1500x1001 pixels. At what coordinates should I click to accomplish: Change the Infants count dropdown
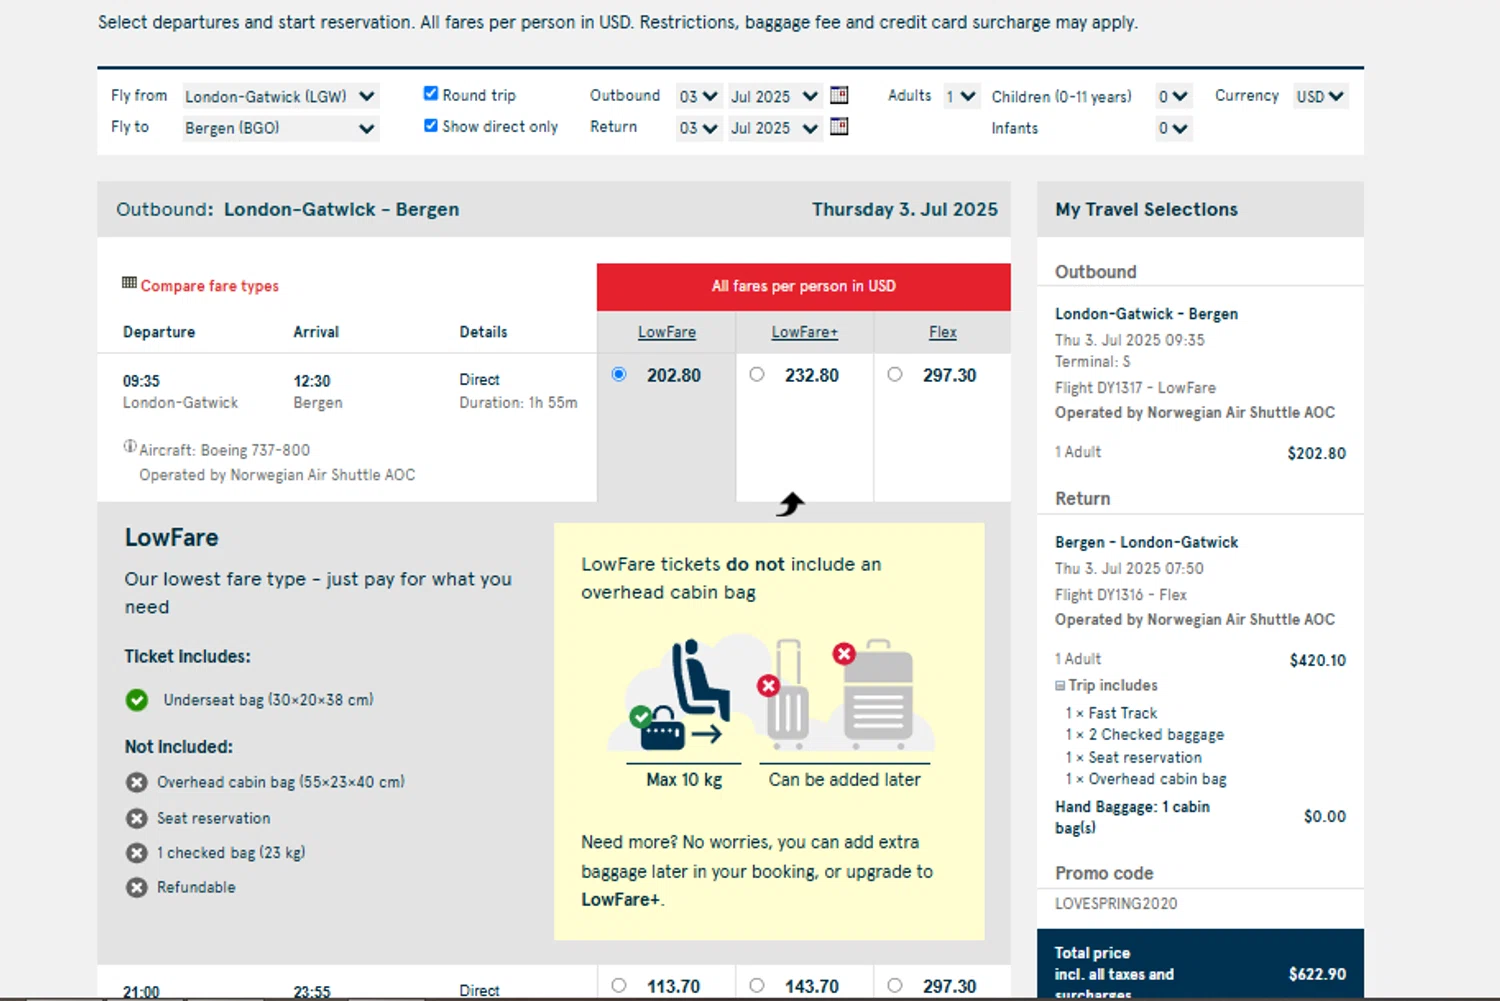click(1173, 128)
